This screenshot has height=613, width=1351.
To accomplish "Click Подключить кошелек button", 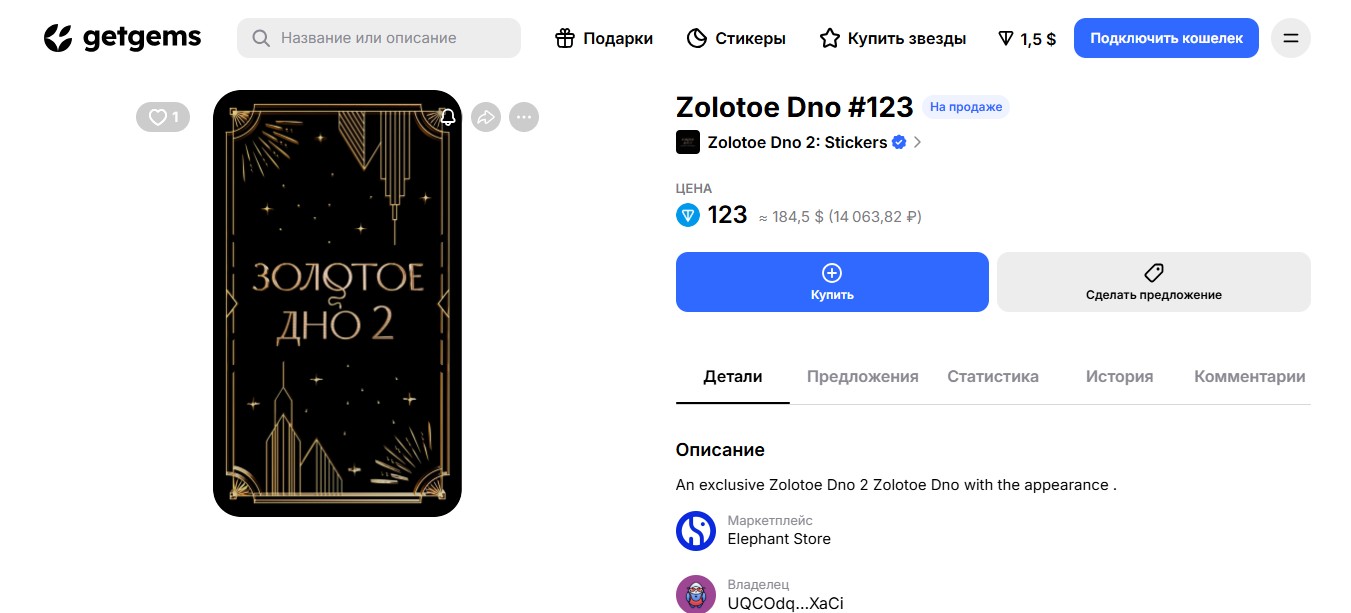I will click(1165, 38).
